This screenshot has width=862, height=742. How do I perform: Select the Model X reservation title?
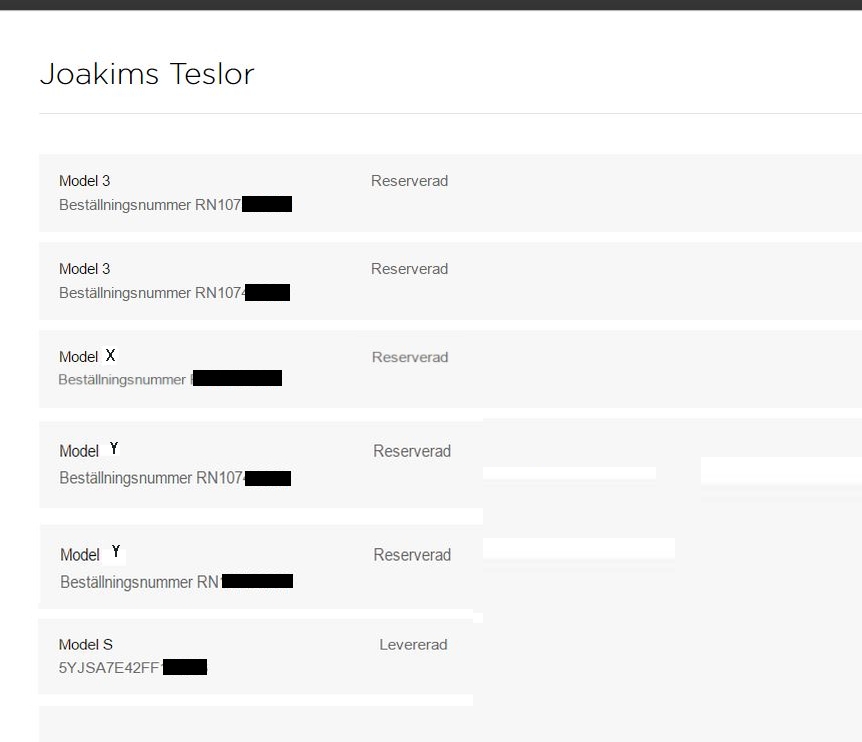(87, 356)
